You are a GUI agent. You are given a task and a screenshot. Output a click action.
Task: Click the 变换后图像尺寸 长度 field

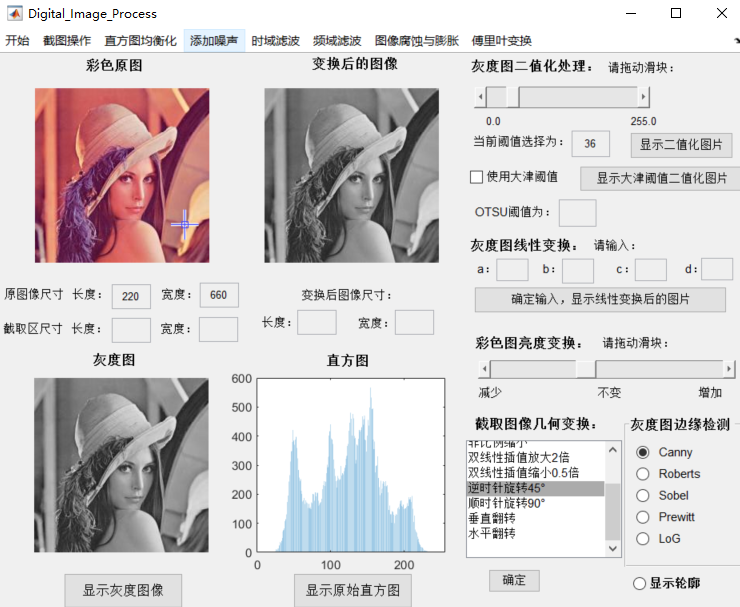317,322
